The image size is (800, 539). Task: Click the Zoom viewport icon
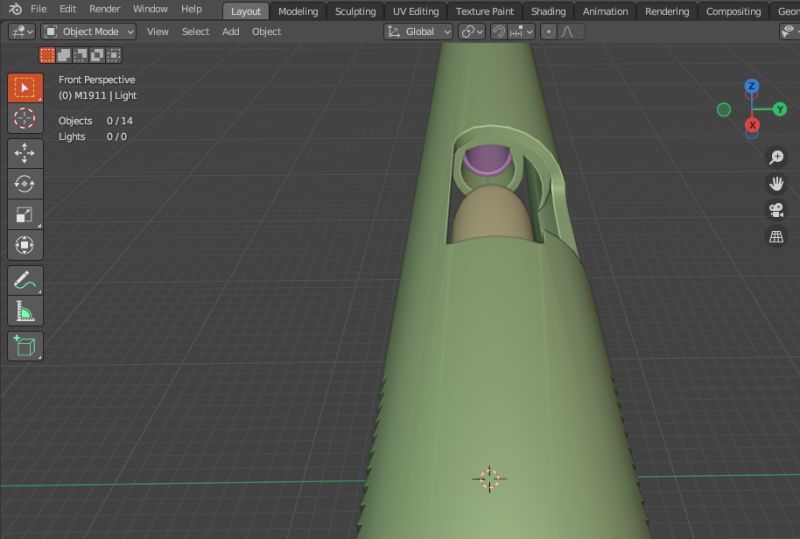[x=776, y=157]
